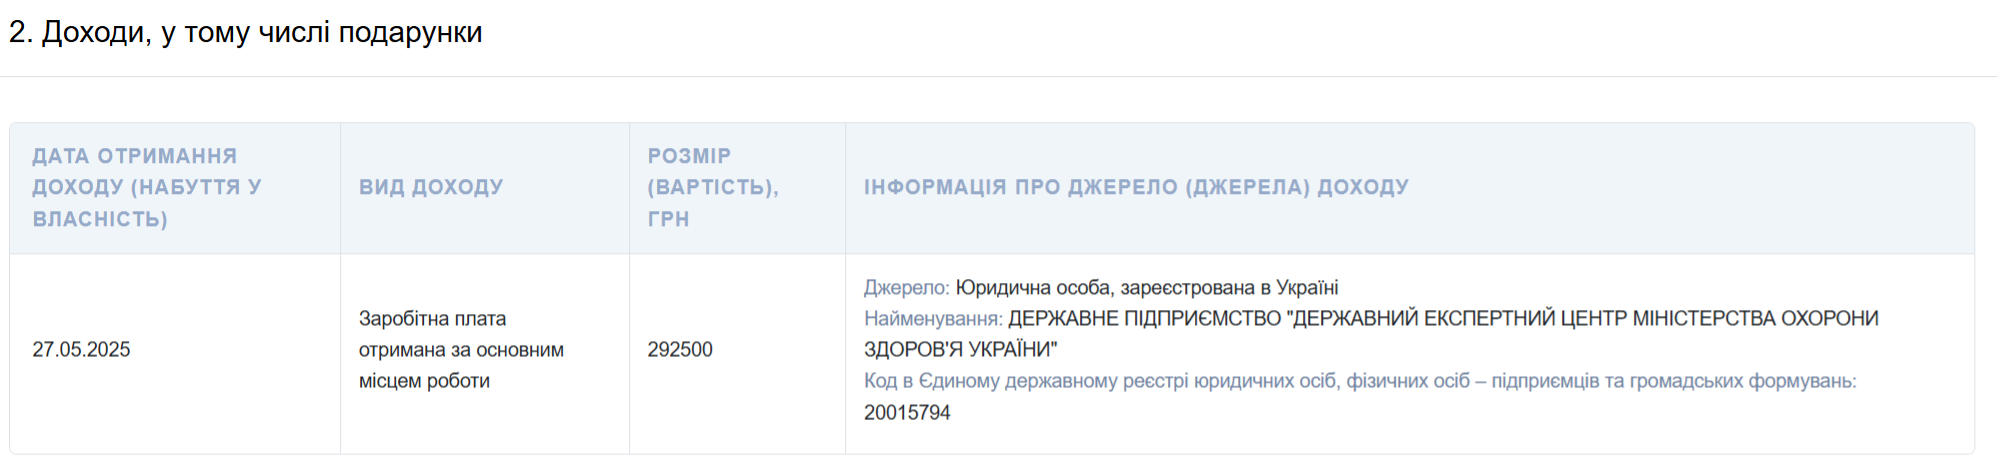Click "ДЕРЖАВНЕ ПІДПРИЄМСТВО" in the organization name
The height and width of the screenshot is (476, 1998).
point(1144,319)
